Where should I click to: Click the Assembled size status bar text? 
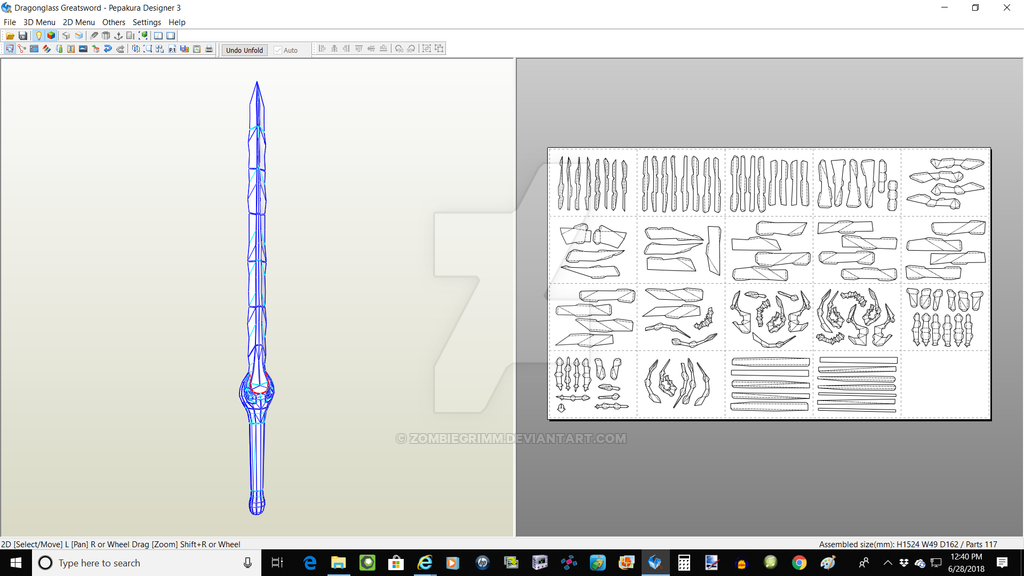[908, 544]
